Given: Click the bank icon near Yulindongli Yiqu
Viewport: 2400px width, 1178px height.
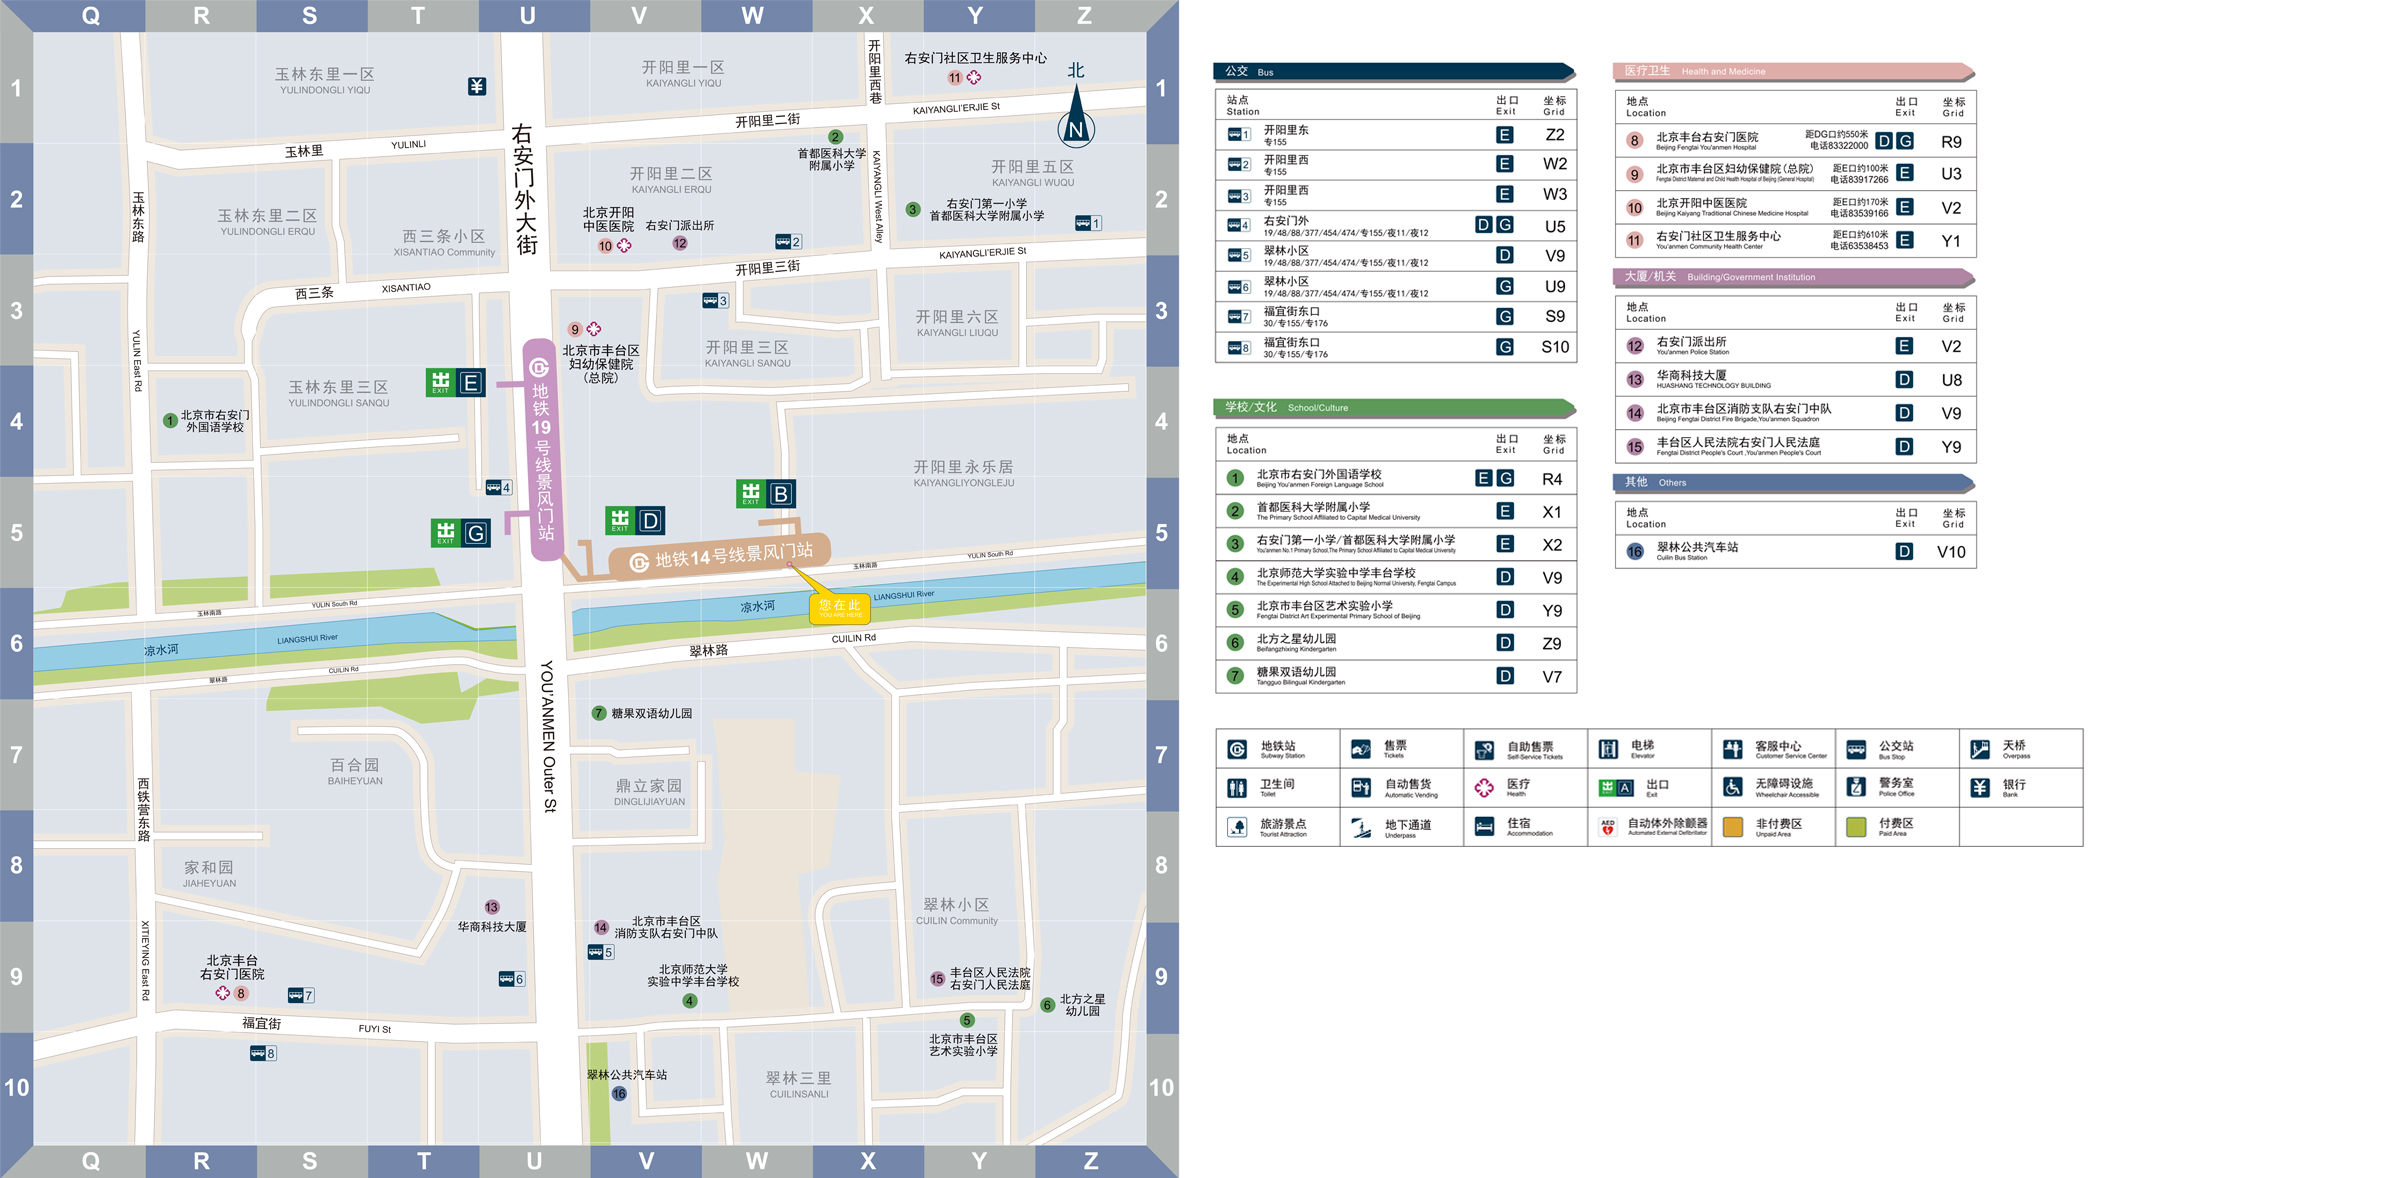Looking at the screenshot, I should point(477,86).
